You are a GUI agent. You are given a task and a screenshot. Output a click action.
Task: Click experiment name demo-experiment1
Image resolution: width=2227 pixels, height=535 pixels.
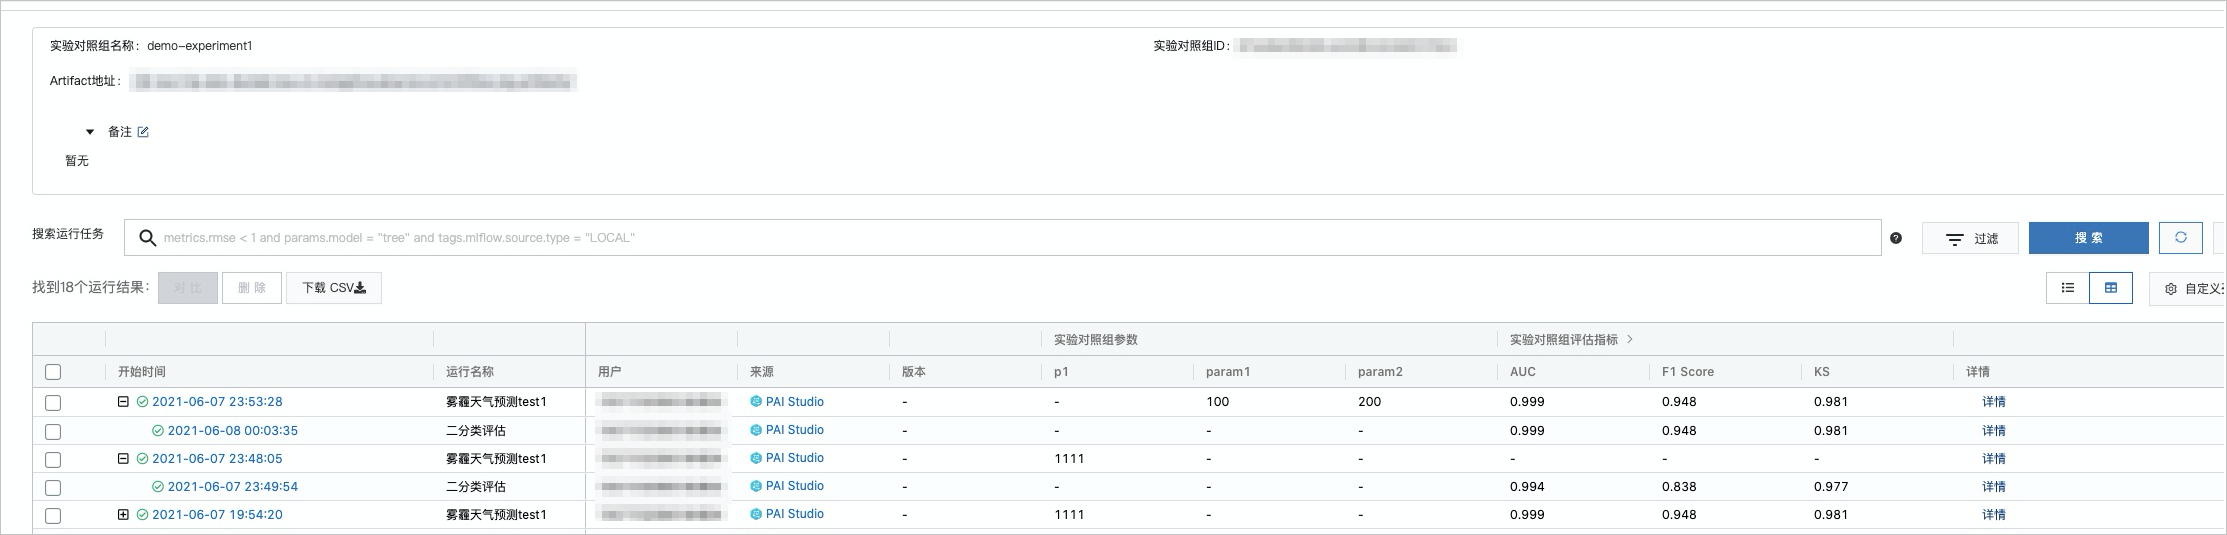point(200,46)
